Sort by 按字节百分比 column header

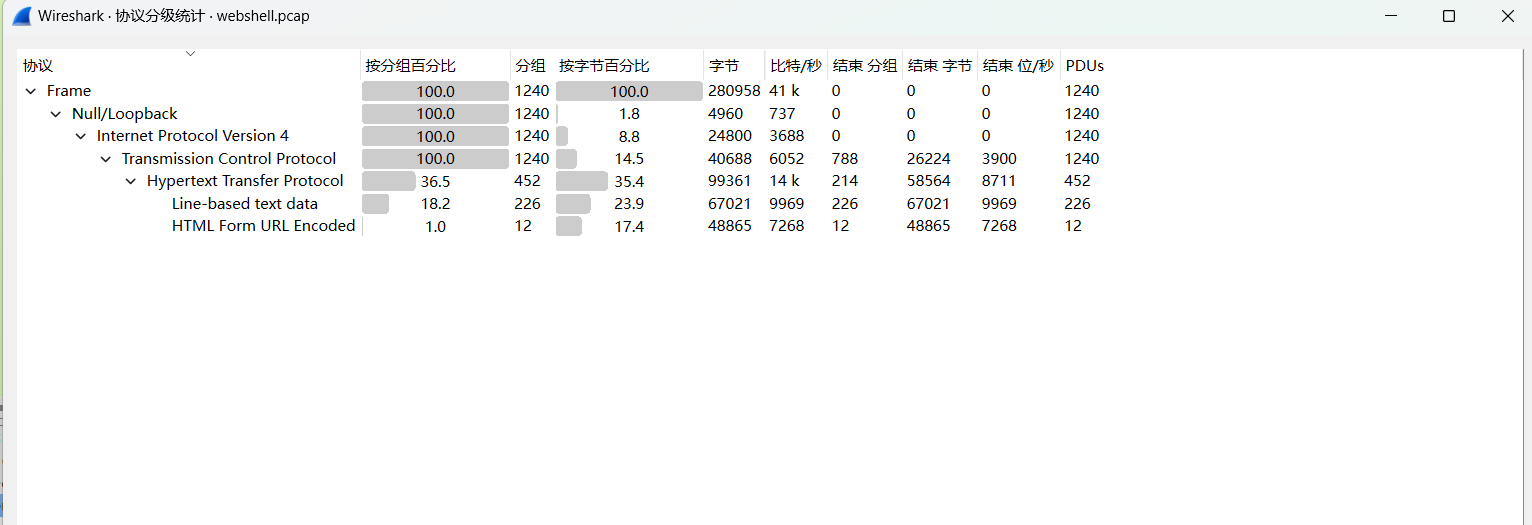(x=629, y=66)
